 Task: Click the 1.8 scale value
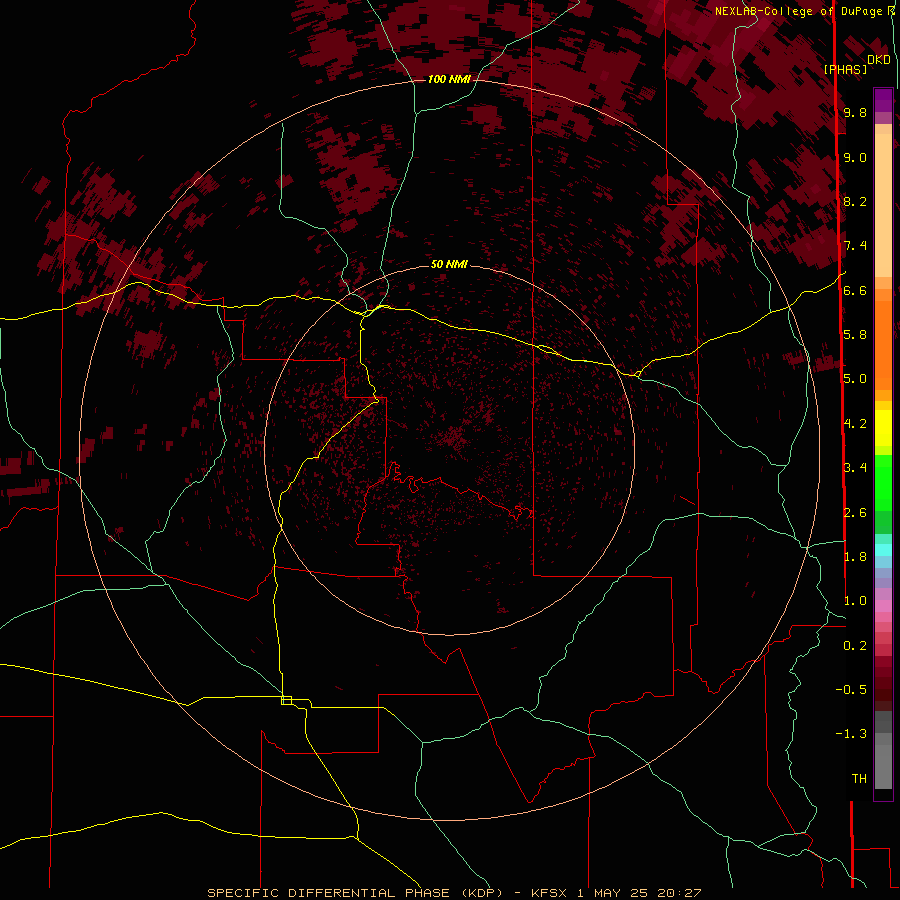click(855, 557)
